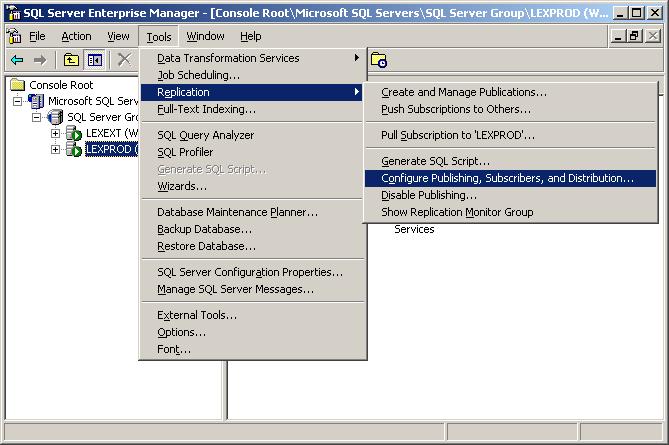Click the Services item in right pane
Viewport: 669px width, 445px height.
[414, 229]
